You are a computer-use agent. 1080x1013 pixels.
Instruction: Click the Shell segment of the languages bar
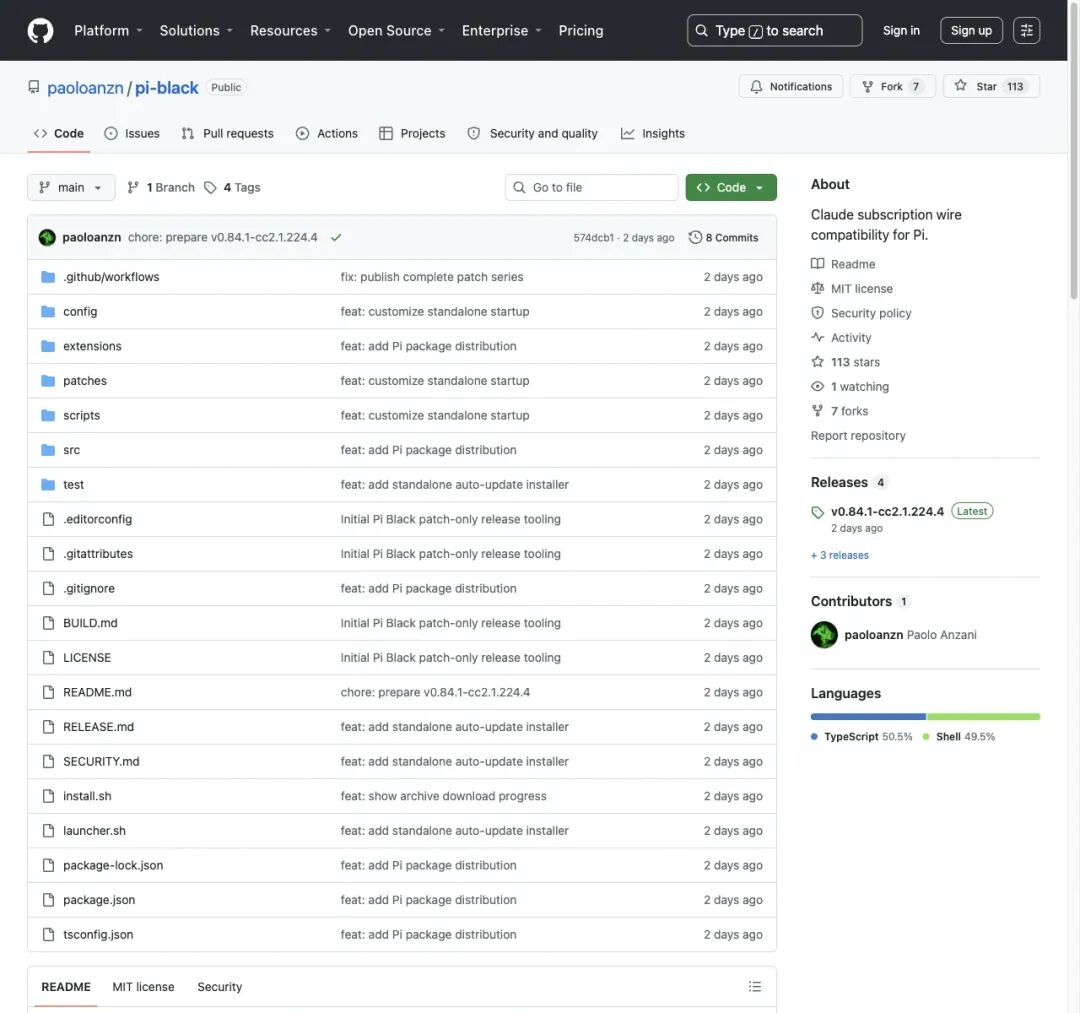point(983,717)
